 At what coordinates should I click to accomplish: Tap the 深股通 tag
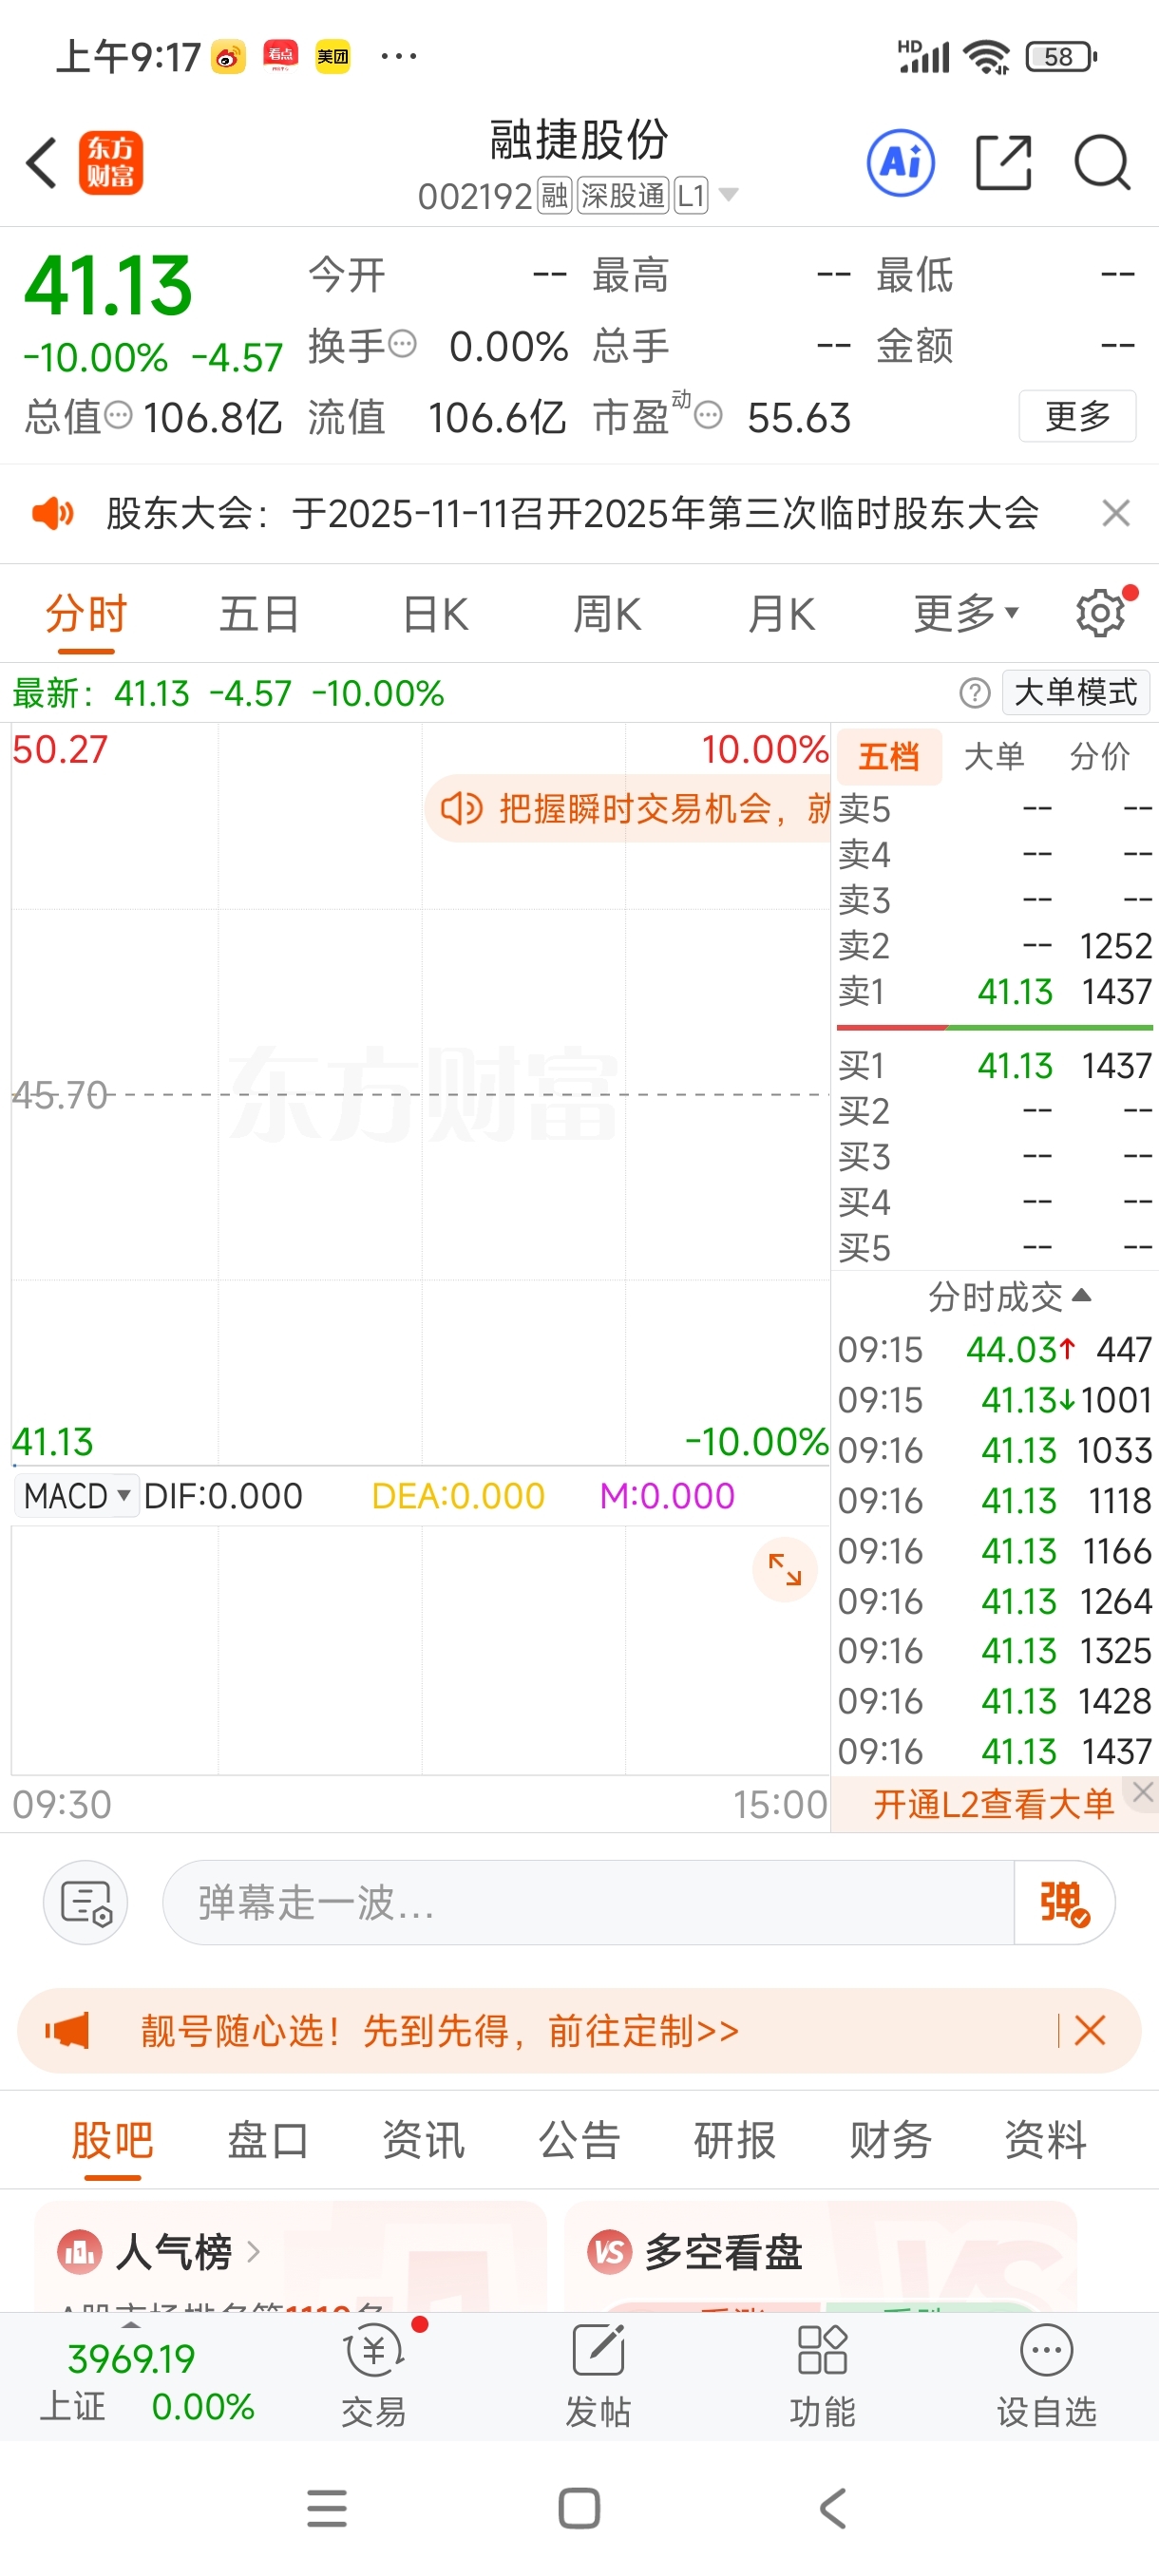(623, 195)
